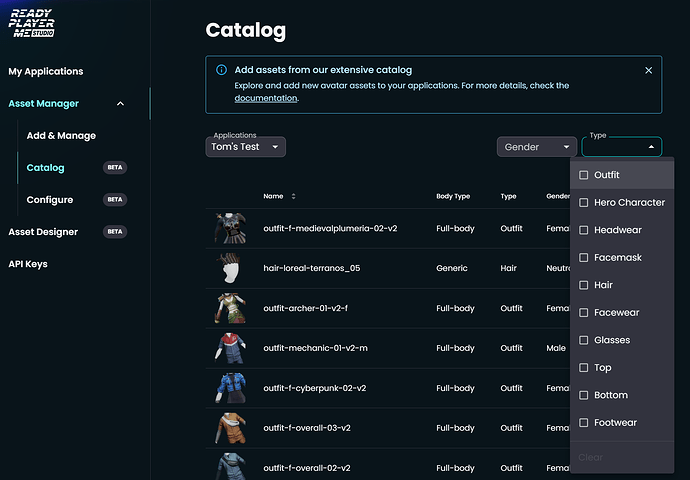Viewport: 690px width, 480px height.
Task: Collapse the Asset Manager sidebar section
Action: 121,104
